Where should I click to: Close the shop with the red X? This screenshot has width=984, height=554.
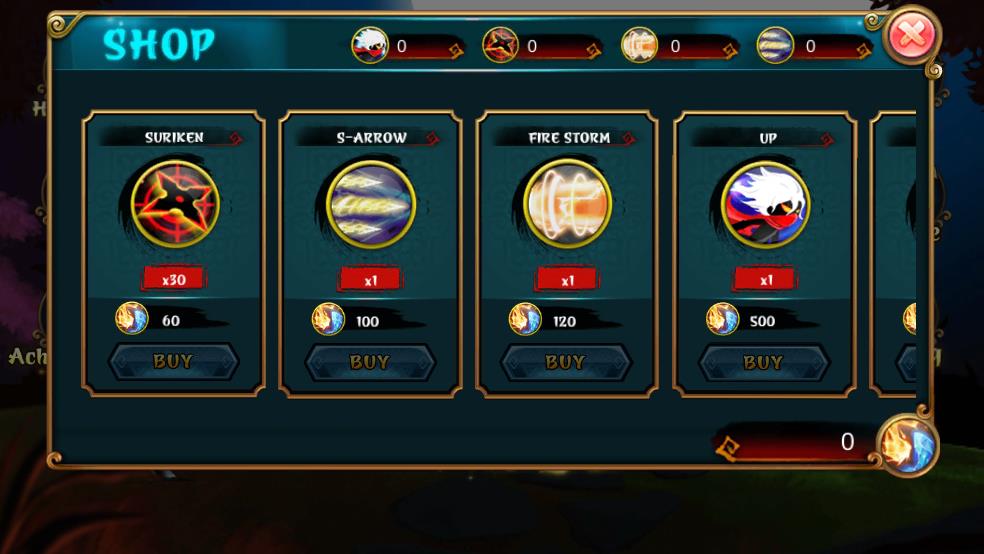911,35
